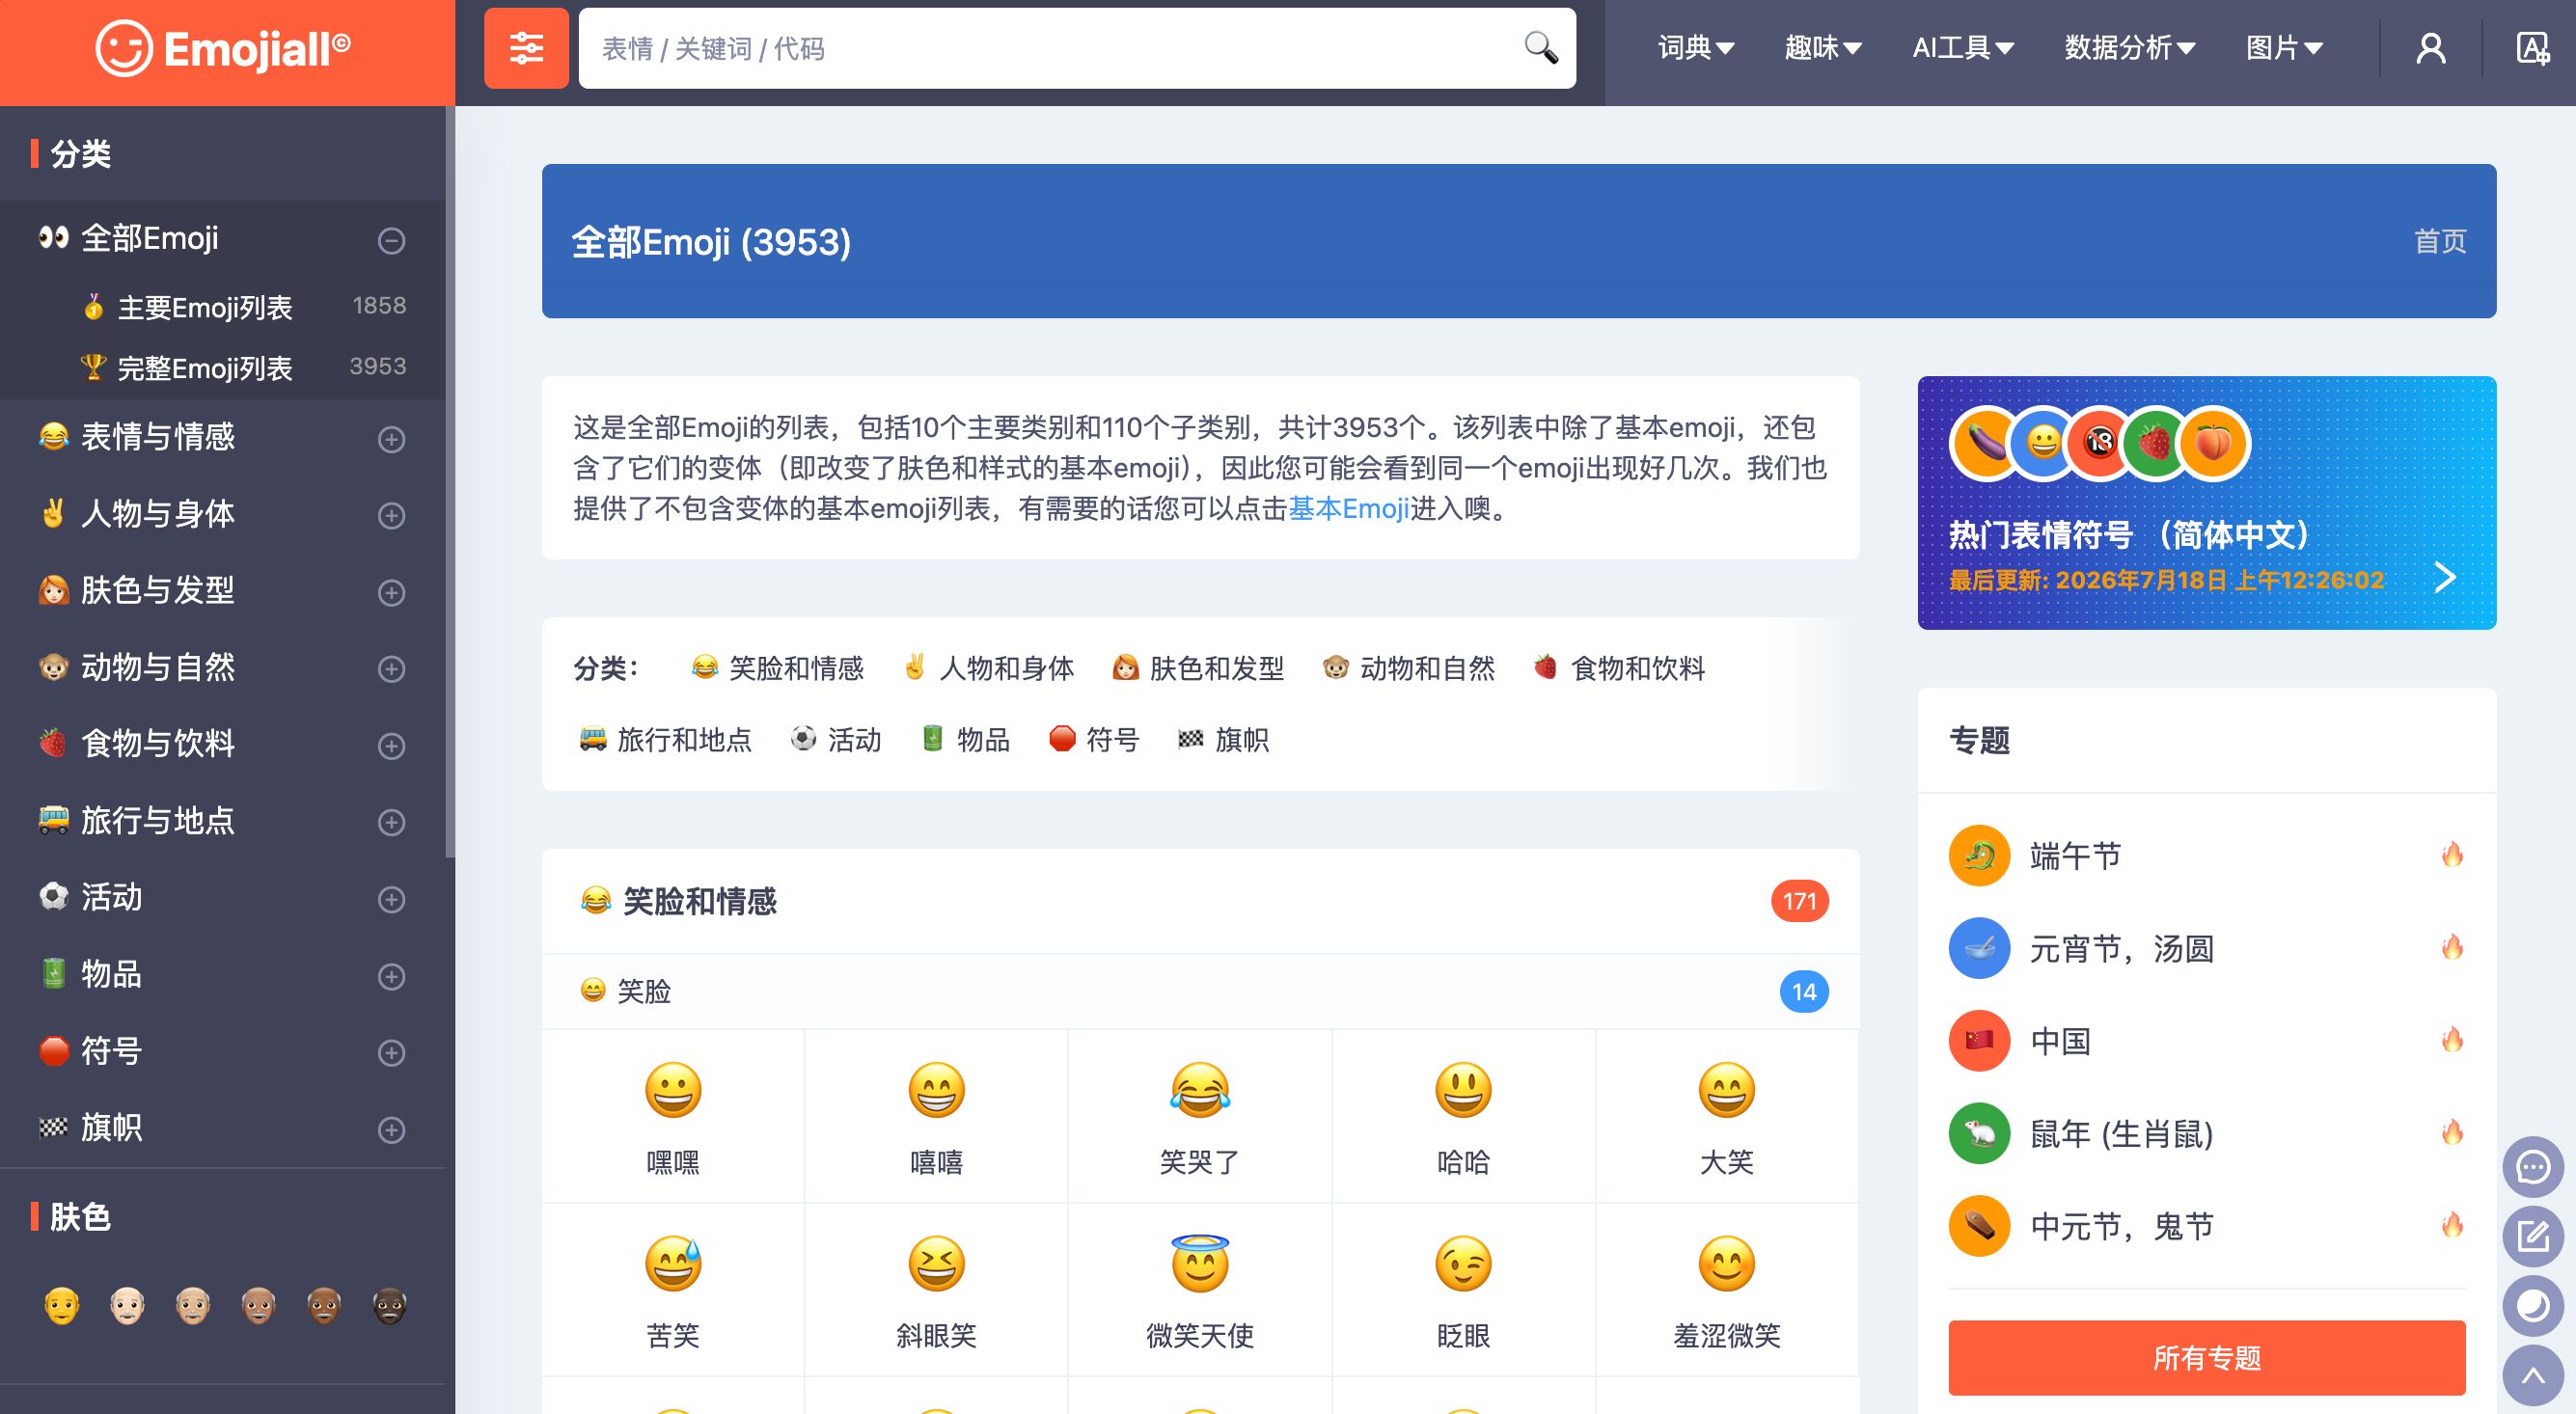This screenshot has height=1414, width=2576.
Task: Expand 旅行与地点 in sidebar
Action: (391, 822)
